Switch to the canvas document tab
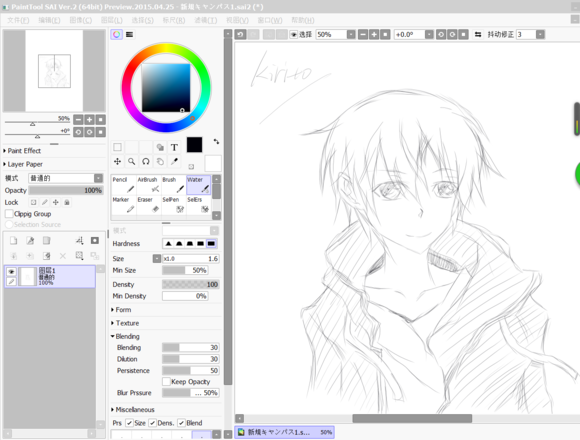 (x=284, y=432)
